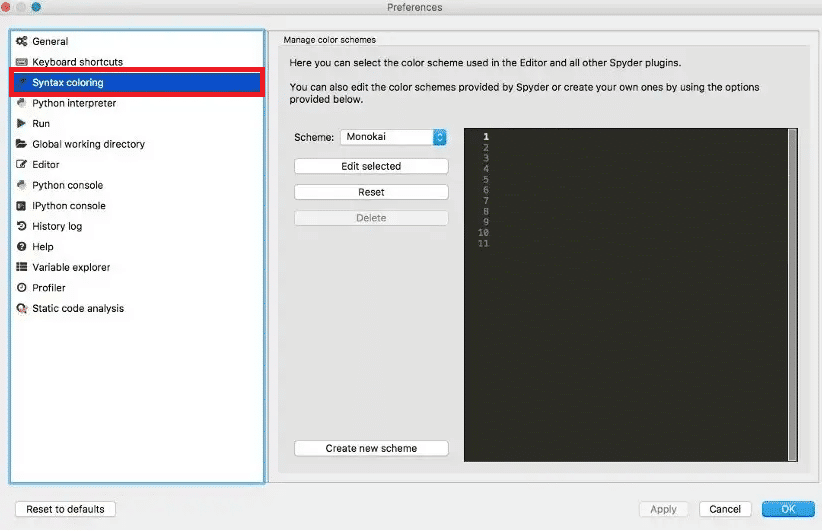Select Static code analysis entry
Viewport: 822px width, 531px height.
point(137,308)
